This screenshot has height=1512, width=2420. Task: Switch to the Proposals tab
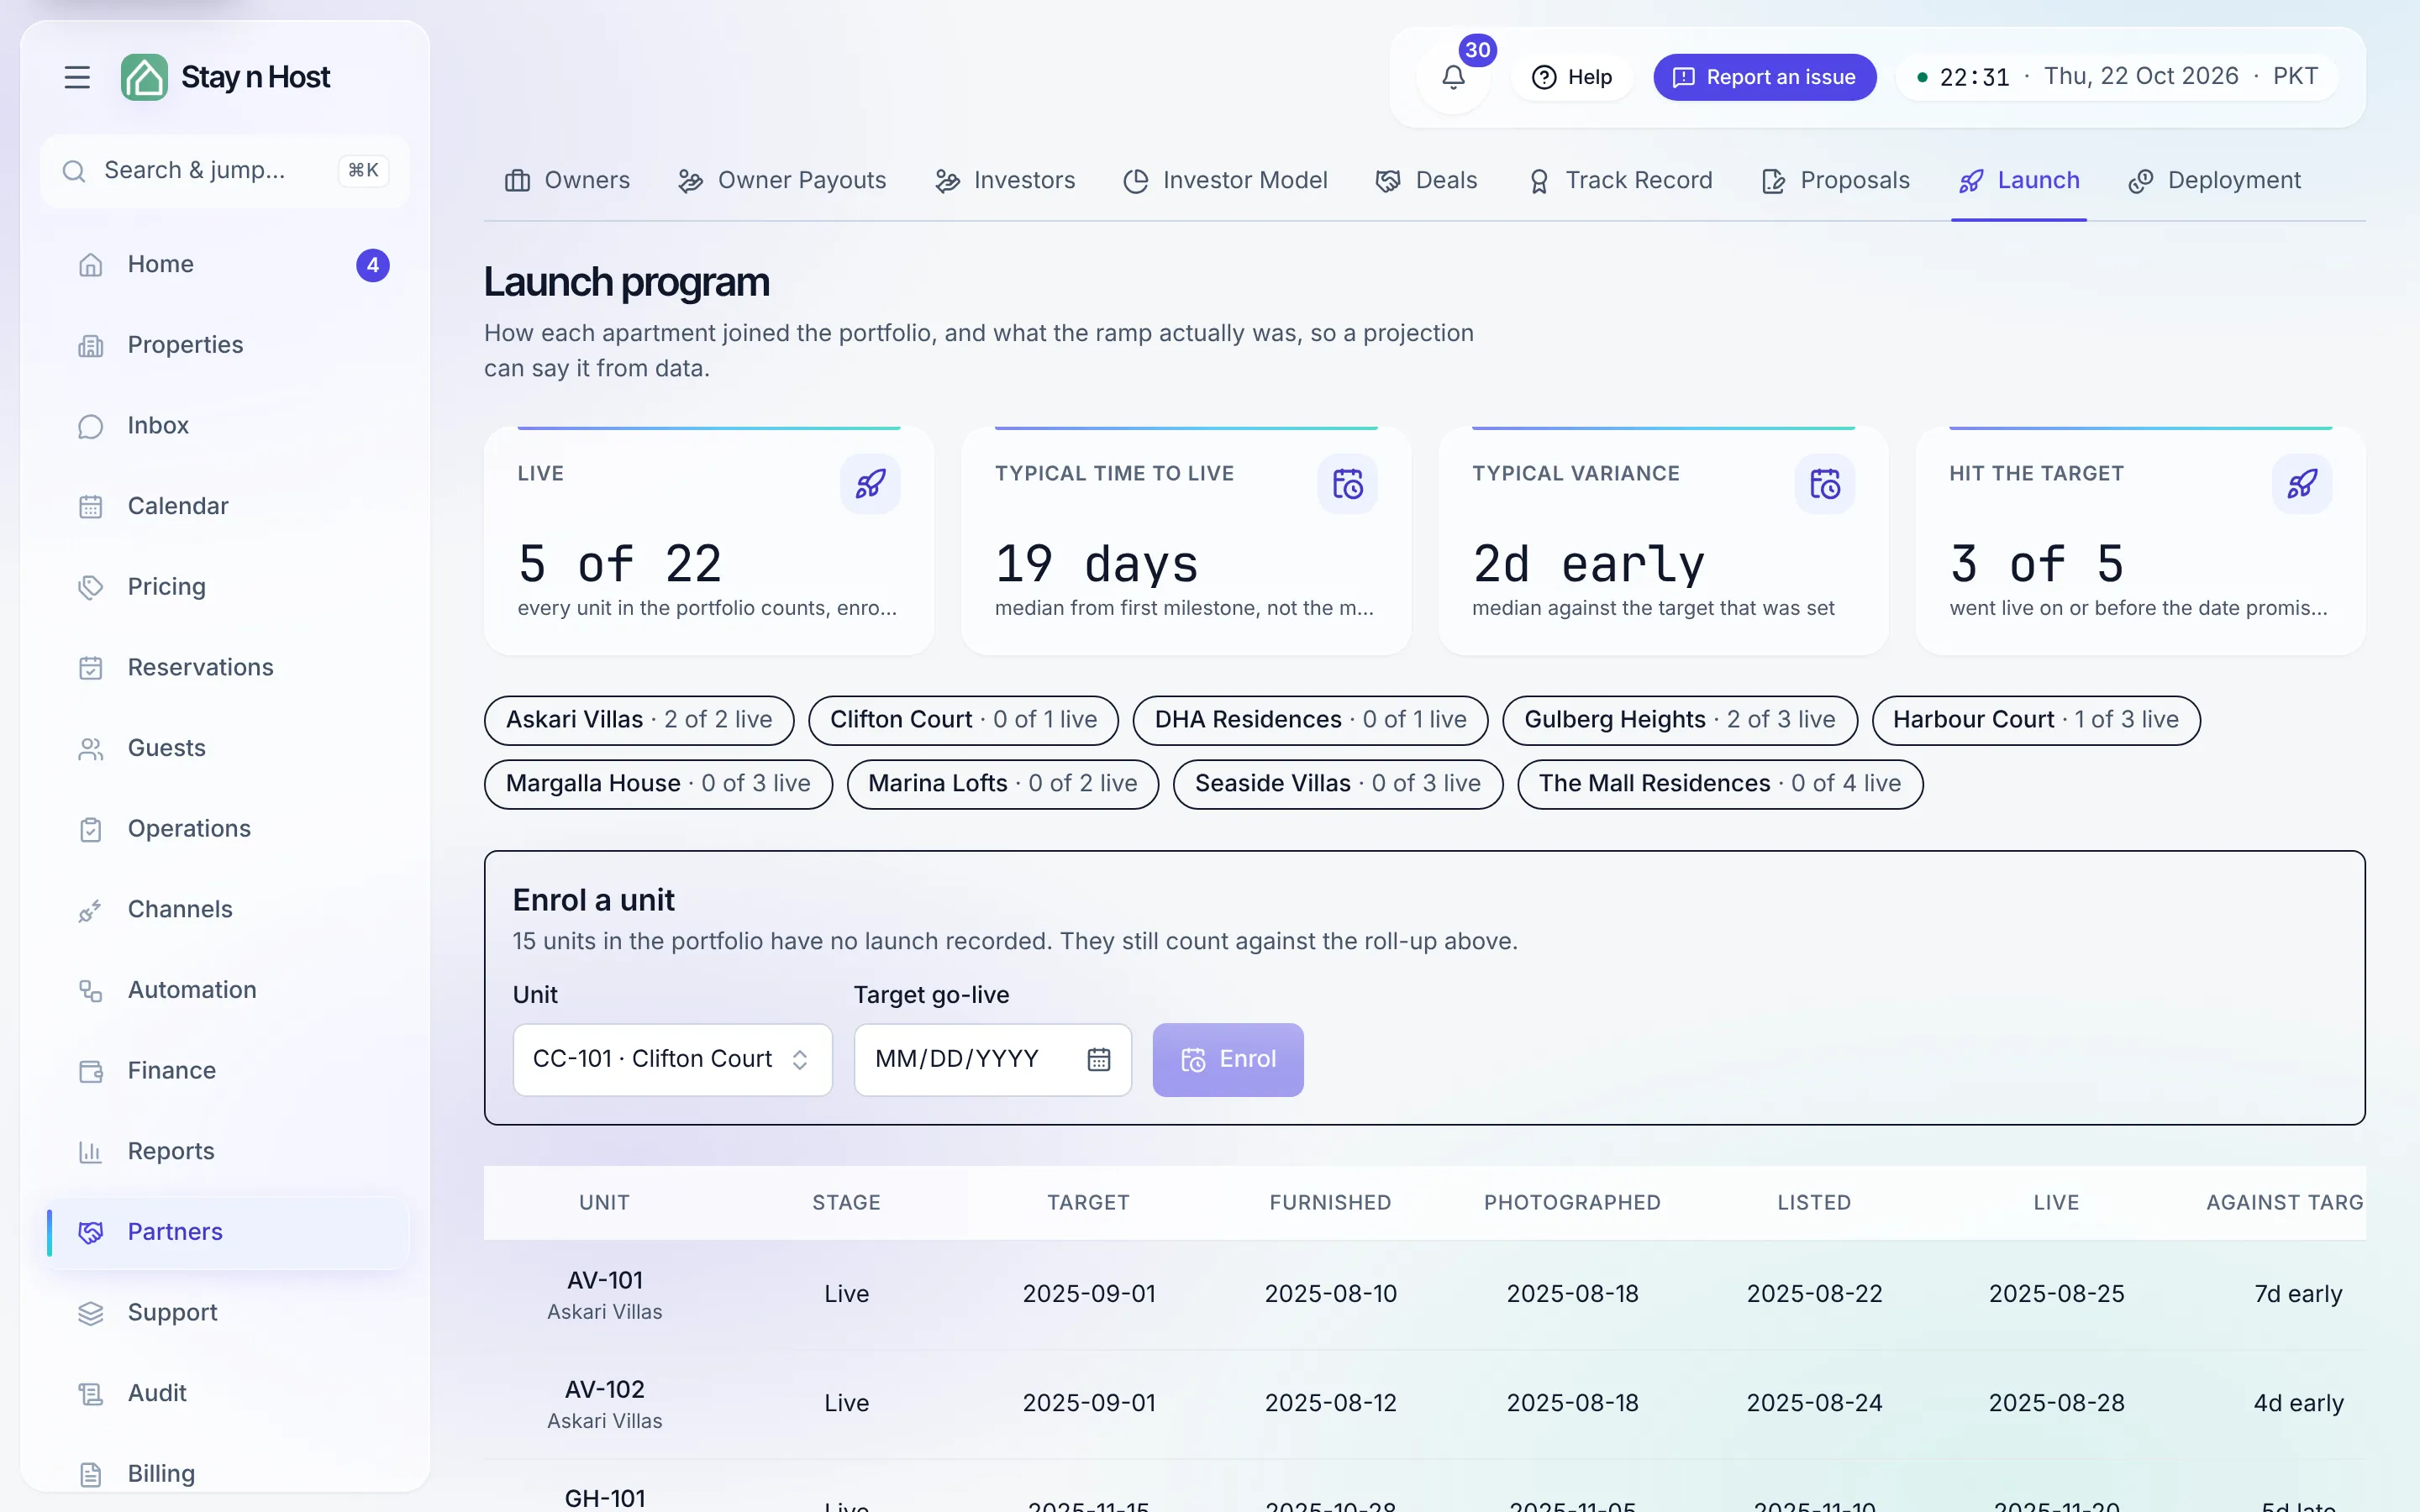(1835, 181)
